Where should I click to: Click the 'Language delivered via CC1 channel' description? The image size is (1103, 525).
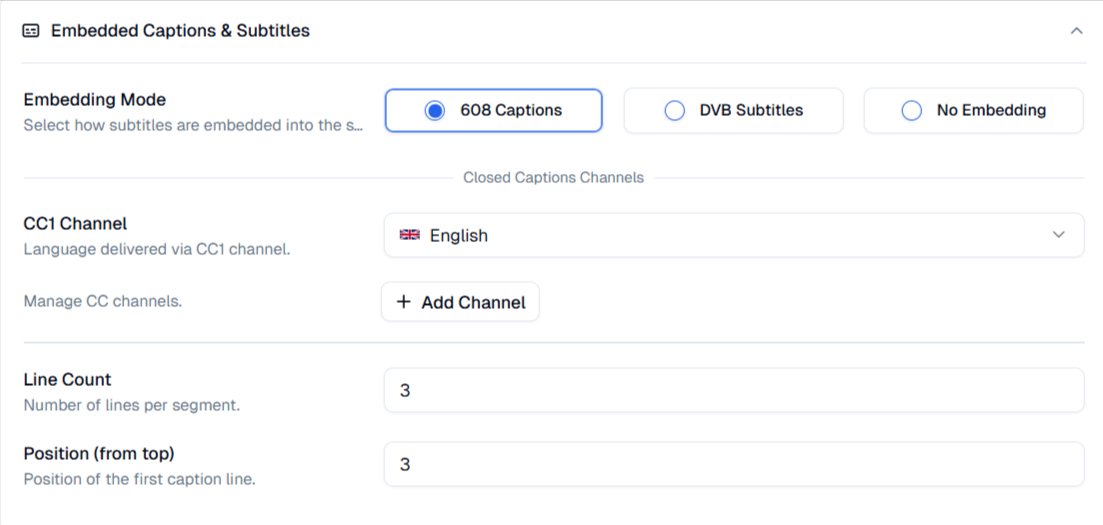pyautogui.click(x=156, y=249)
